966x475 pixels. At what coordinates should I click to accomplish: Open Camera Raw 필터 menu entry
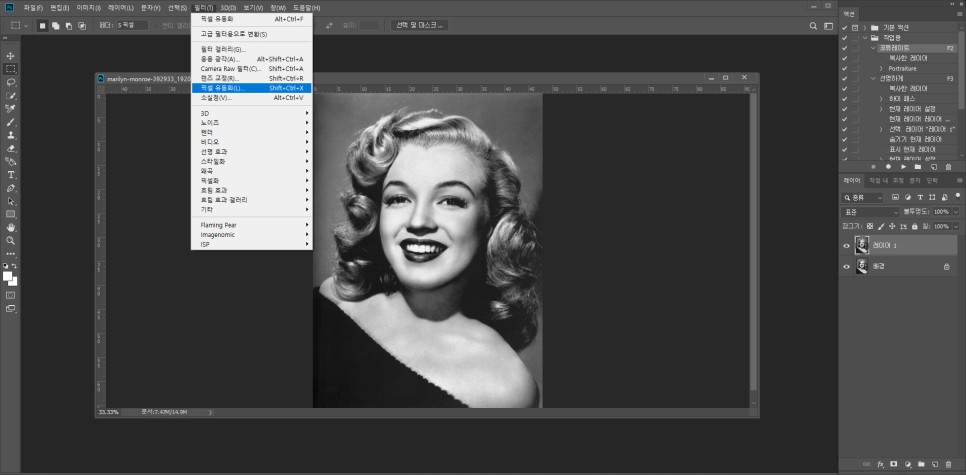[x=252, y=68]
